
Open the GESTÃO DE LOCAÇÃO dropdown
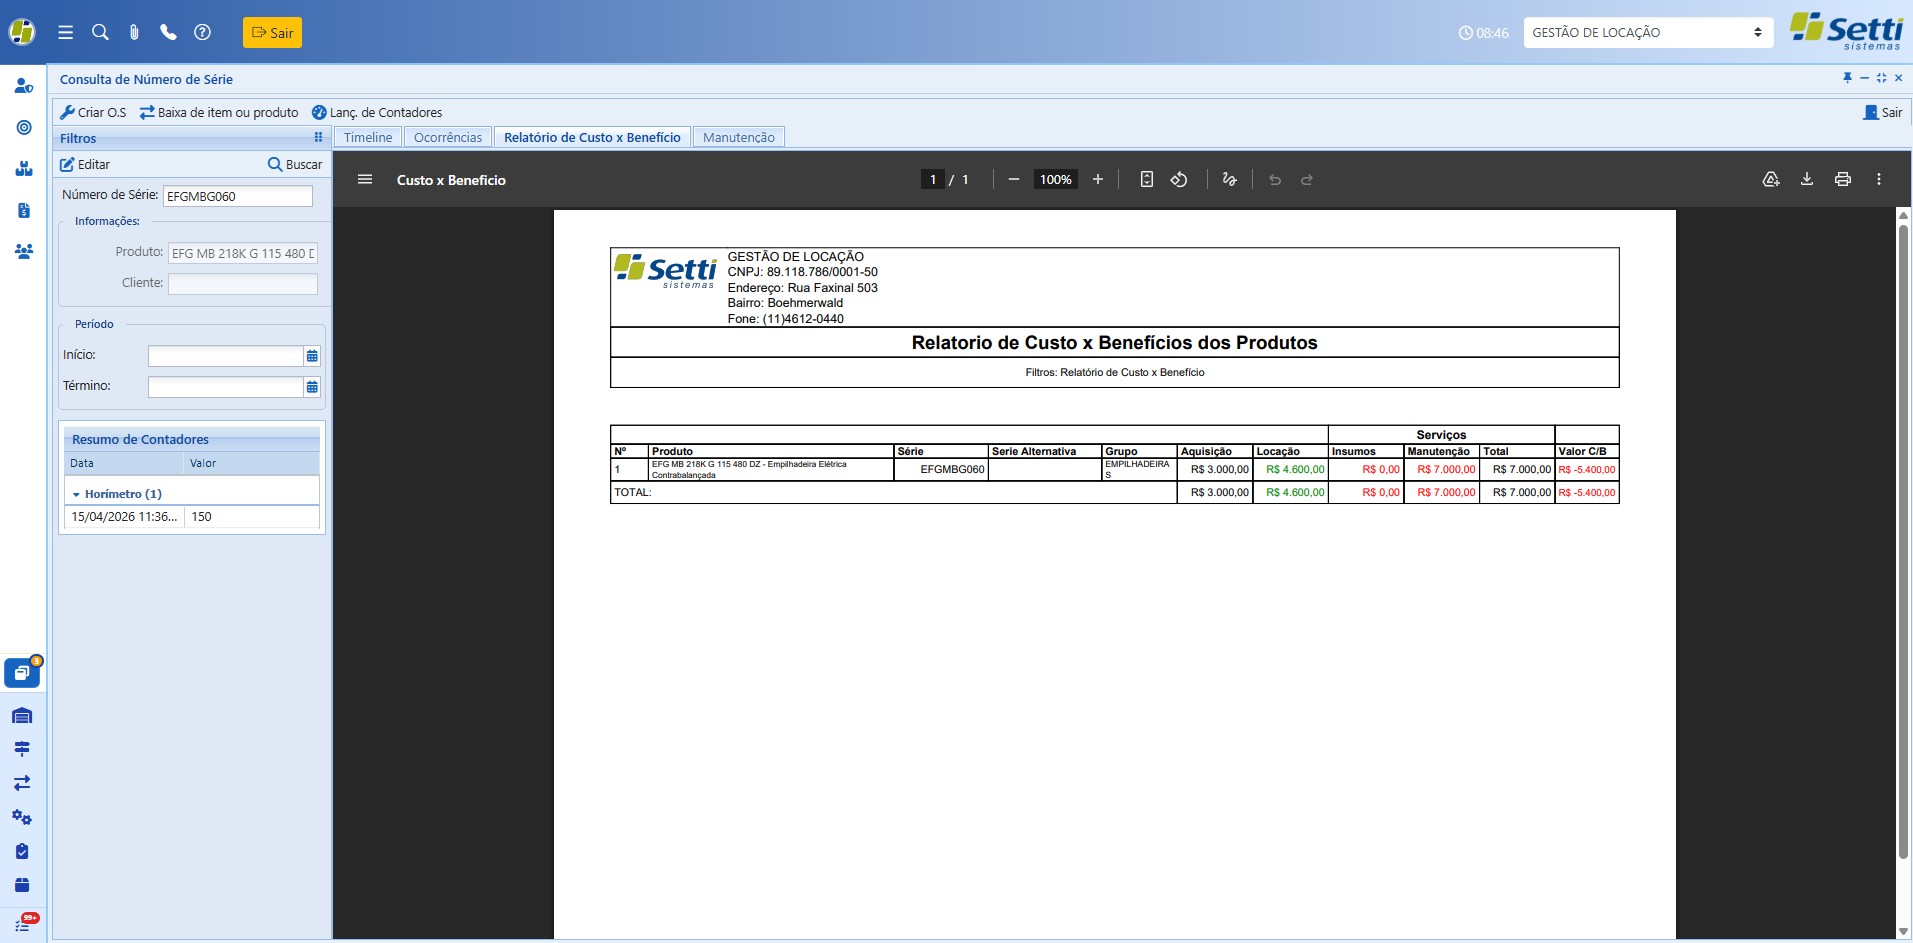[1648, 33]
